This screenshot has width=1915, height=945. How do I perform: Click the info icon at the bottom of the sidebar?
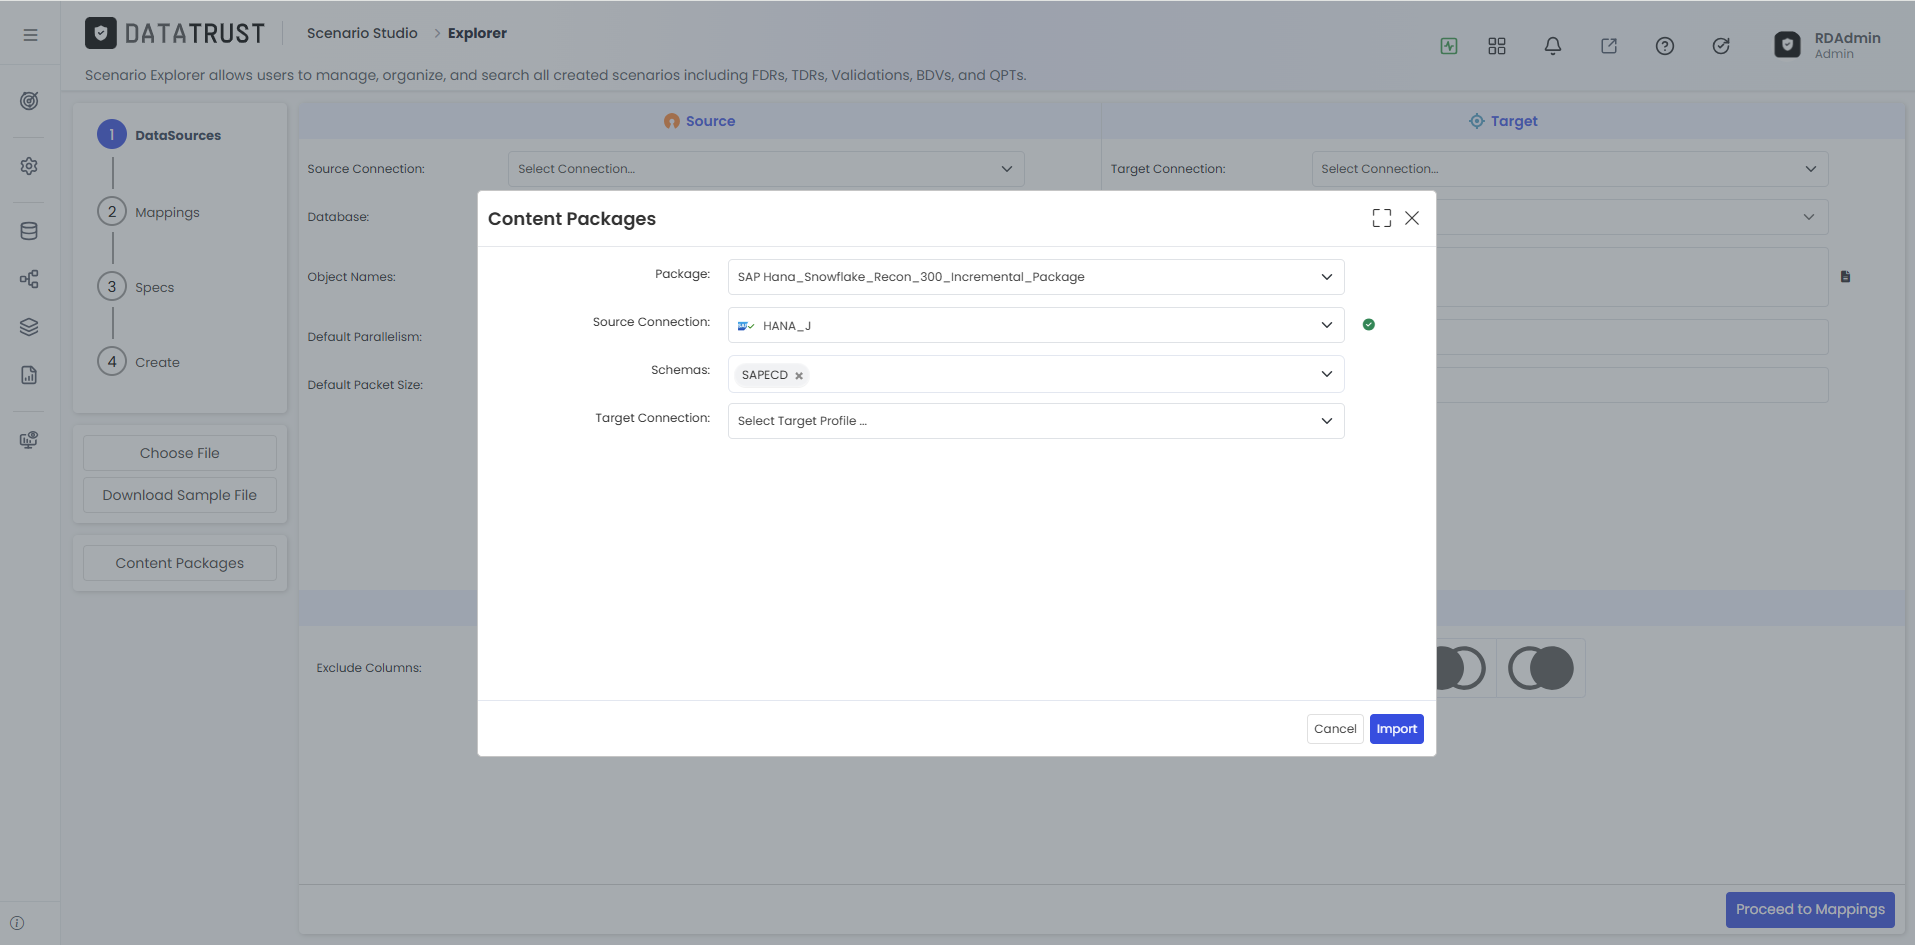point(17,923)
